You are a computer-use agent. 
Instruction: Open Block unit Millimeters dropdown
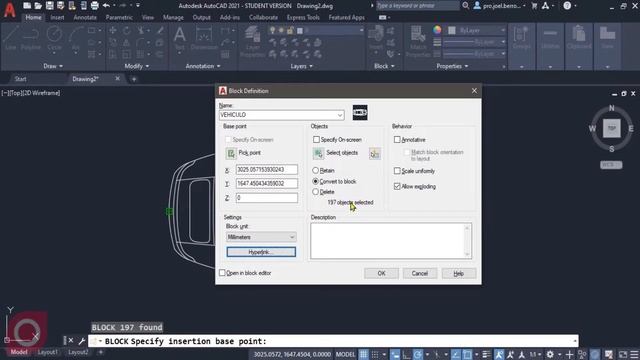click(x=261, y=237)
